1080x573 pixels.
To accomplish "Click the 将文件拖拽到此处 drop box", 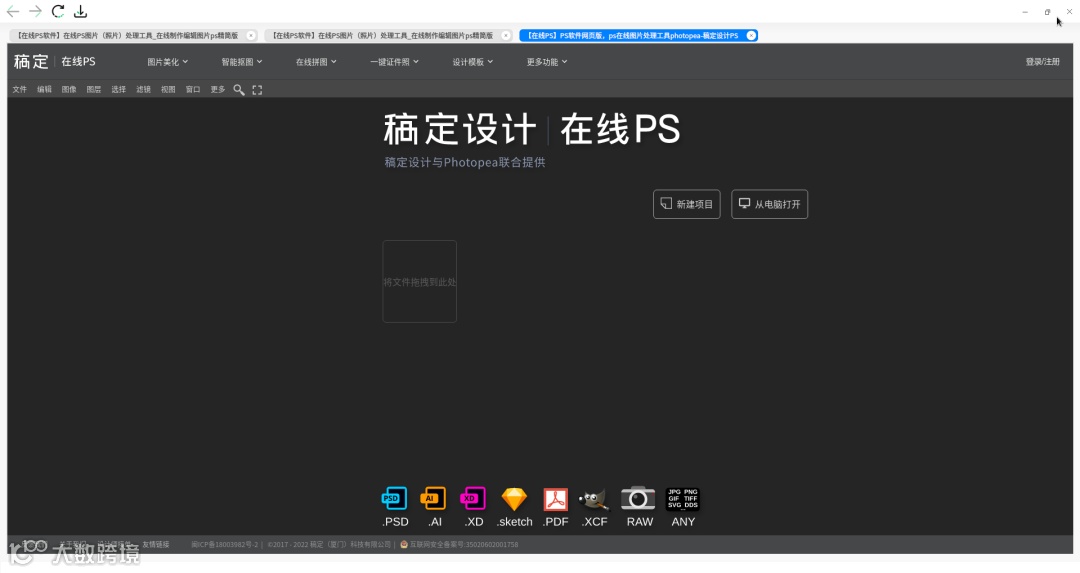I will coord(419,281).
